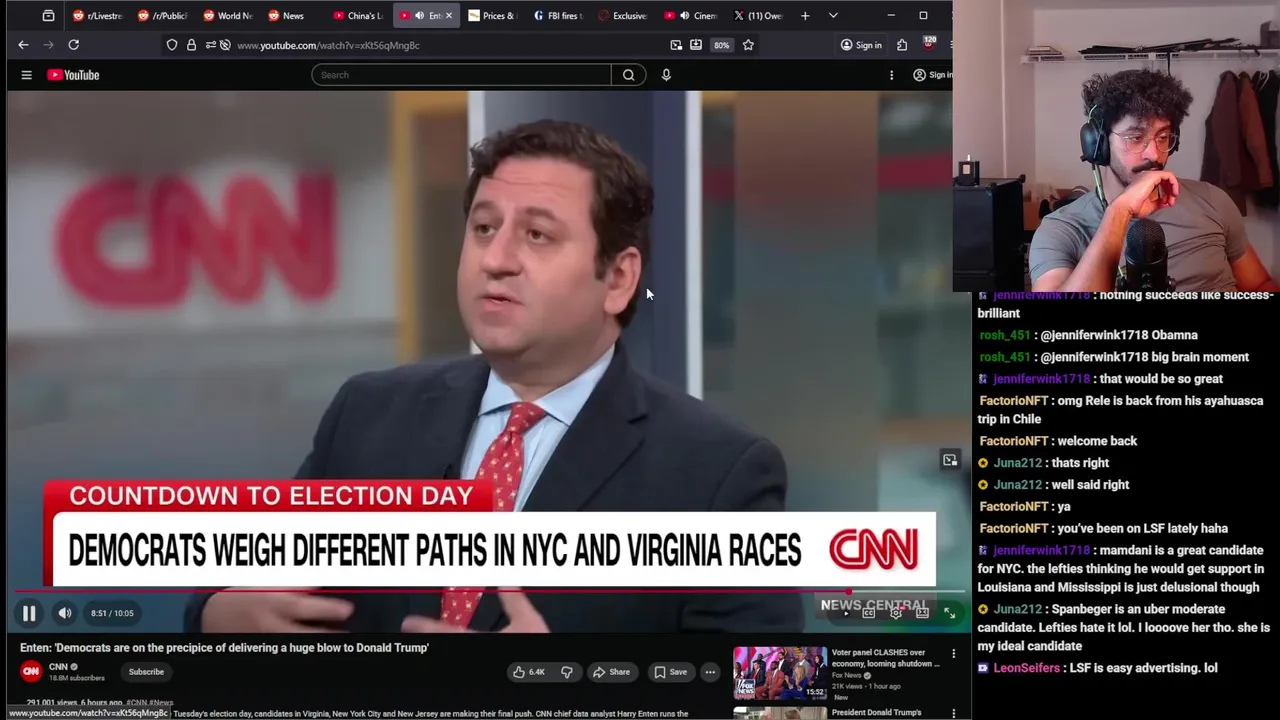1280x720 pixels.
Task: Pause the video with the pause button
Action: coord(29,613)
